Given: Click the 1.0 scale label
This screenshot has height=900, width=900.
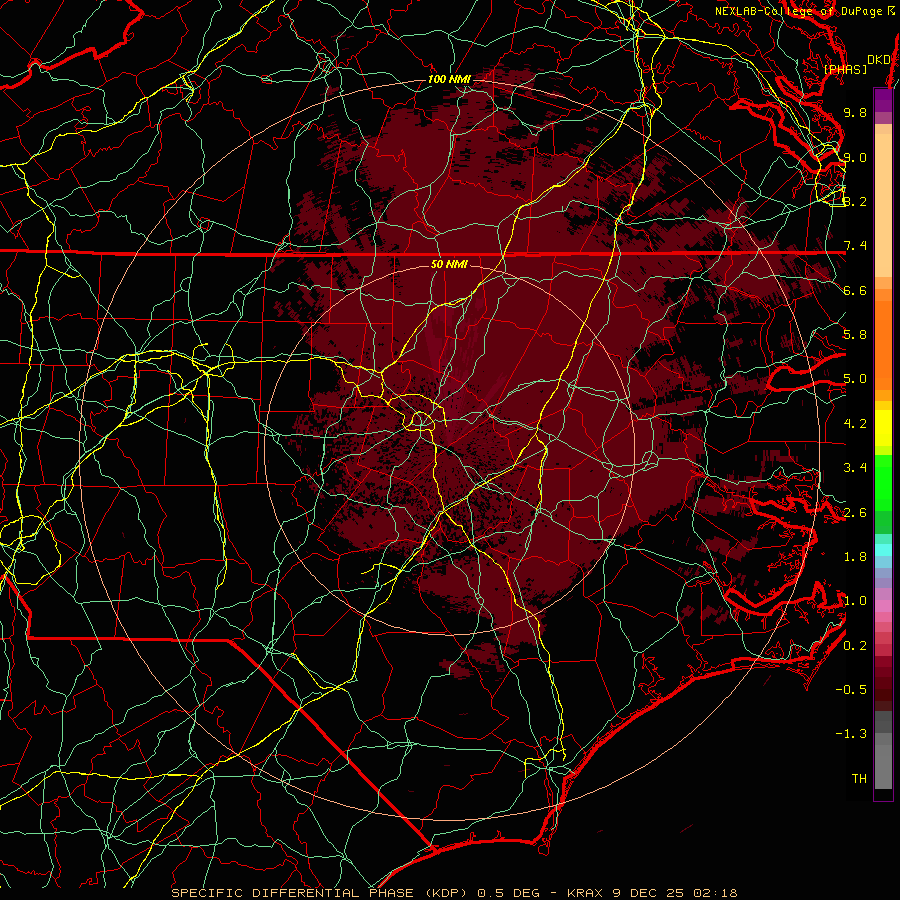Looking at the screenshot, I should (855, 601).
